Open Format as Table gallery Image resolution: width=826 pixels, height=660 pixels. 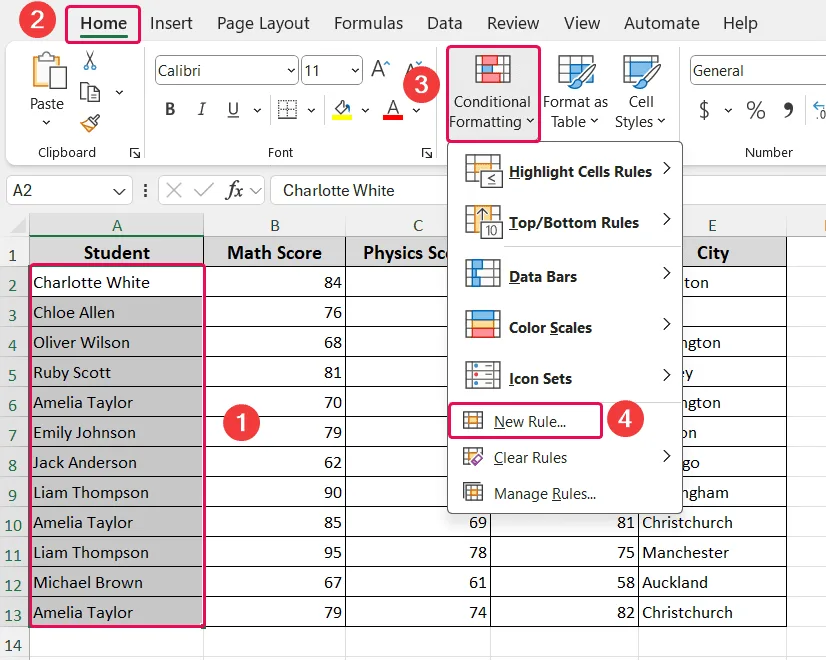575,93
